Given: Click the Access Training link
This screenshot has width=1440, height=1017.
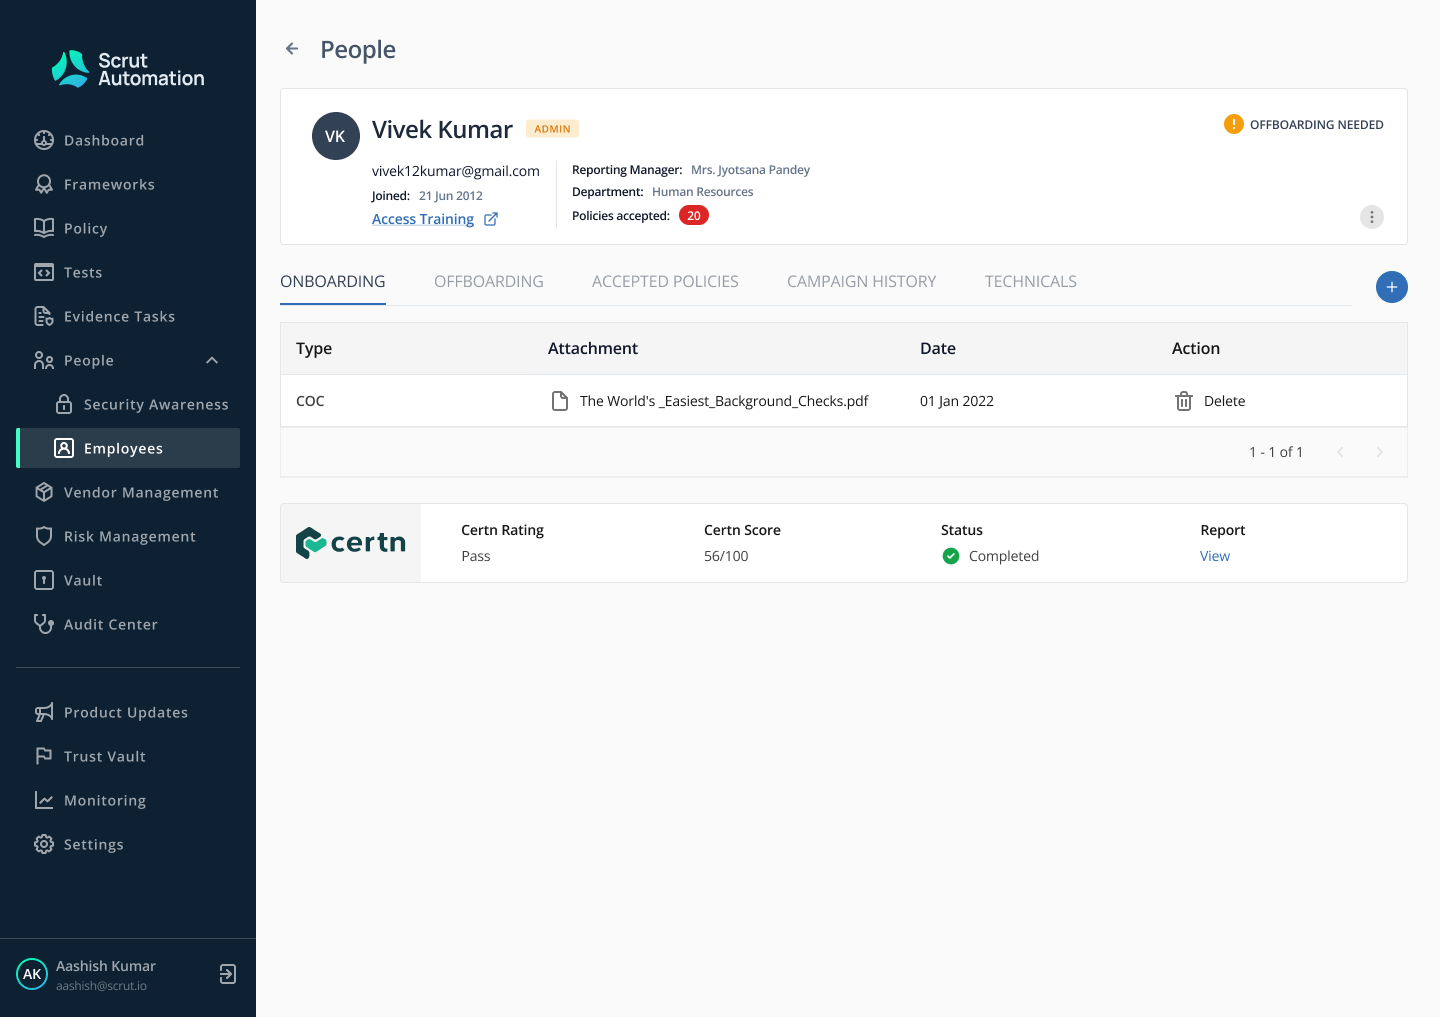Looking at the screenshot, I should [423, 219].
